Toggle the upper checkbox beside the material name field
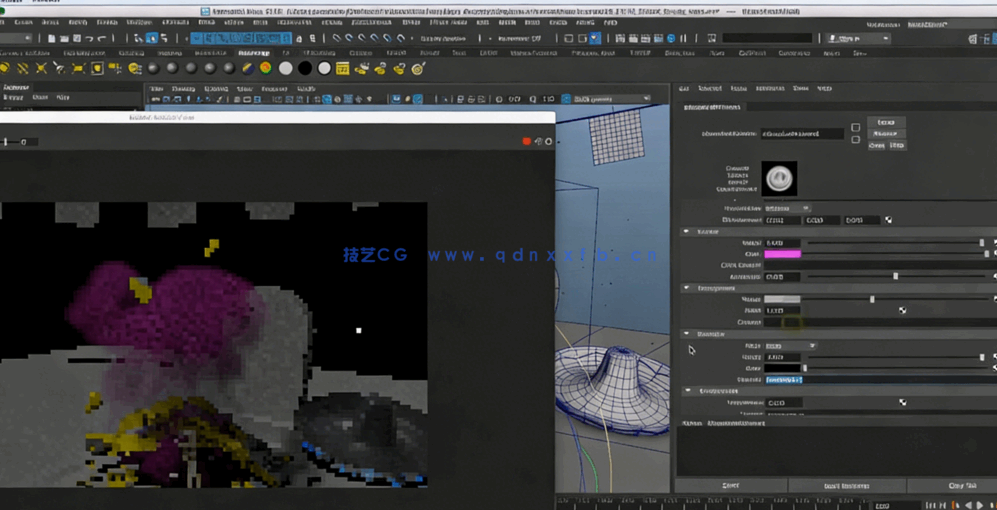 [855, 128]
